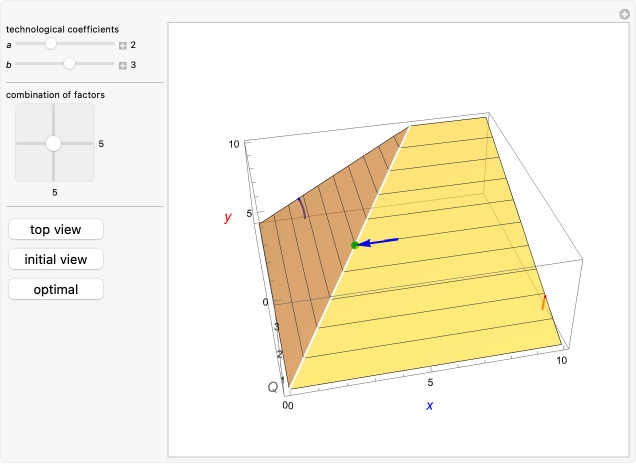Expand controls for coefficient b slider

pyautogui.click(x=123, y=65)
